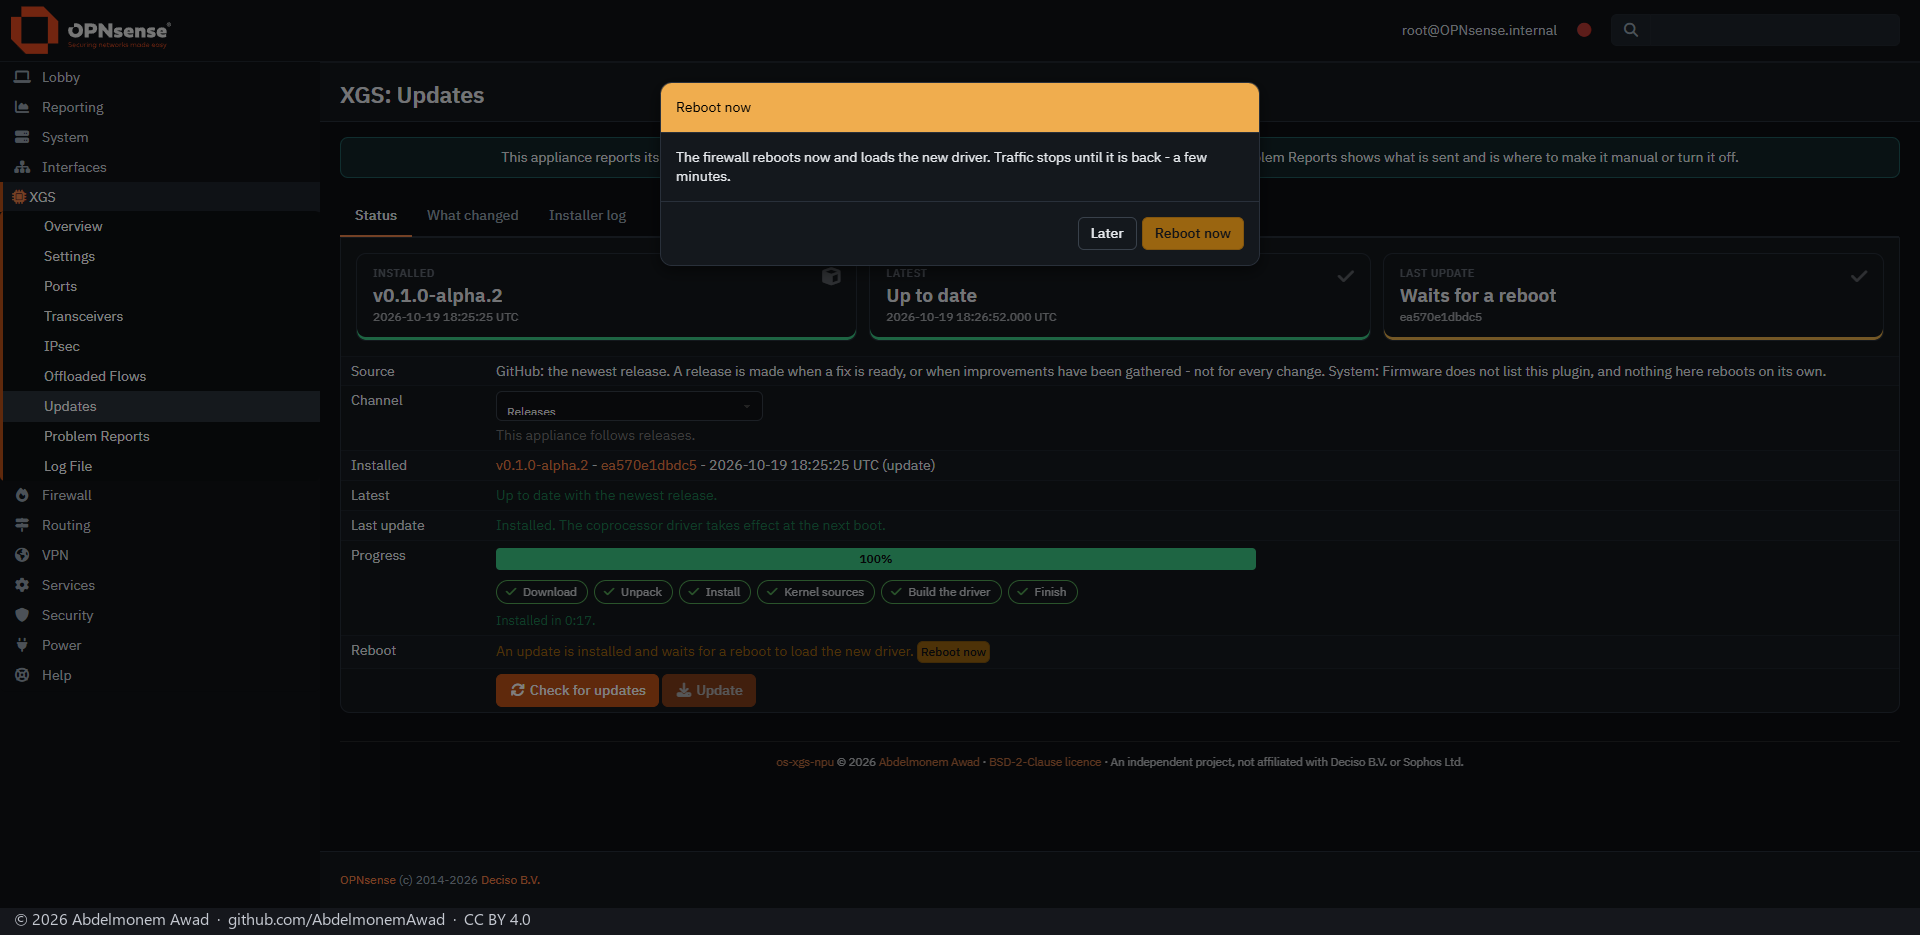The height and width of the screenshot is (935, 1920).
Task: Click the Security shield icon
Action: (22, 615)
